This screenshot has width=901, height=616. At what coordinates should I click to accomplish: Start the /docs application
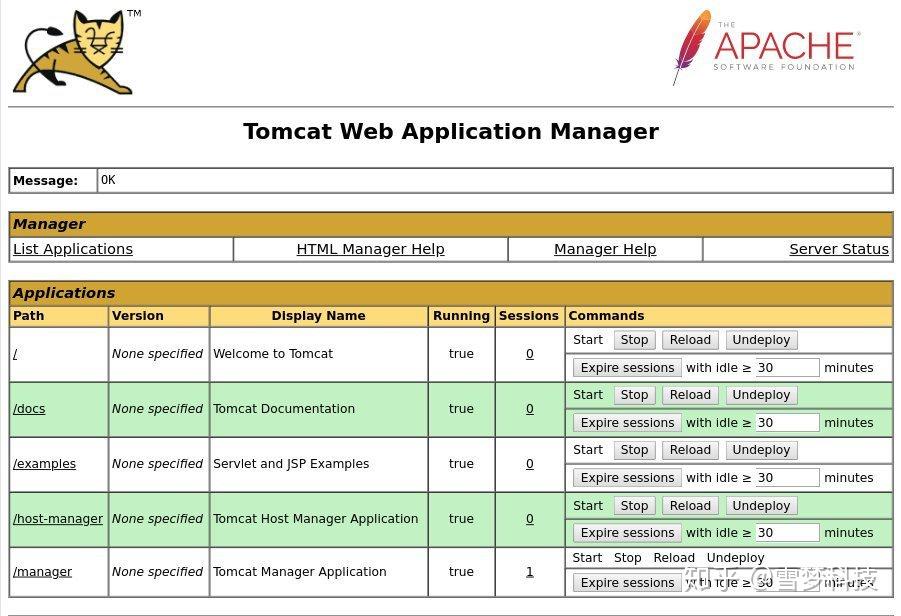click(x=587, y=394)
